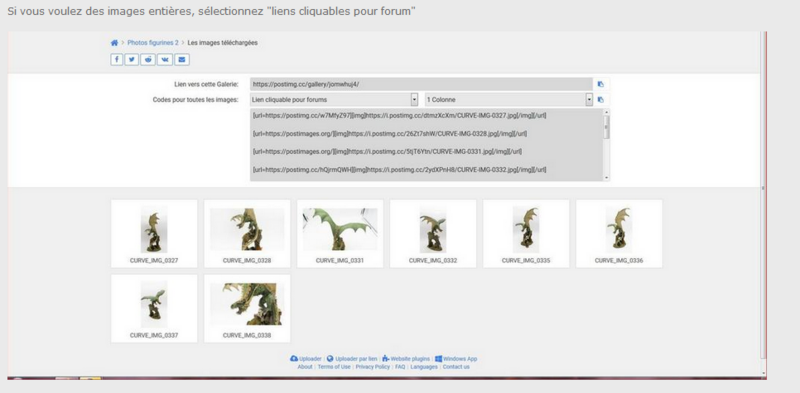This screenshot has height=393, width=800.
Task: Open the Lien cliquable pour forums dropdown
Action: pyautogui.click(x=334, y=100)
